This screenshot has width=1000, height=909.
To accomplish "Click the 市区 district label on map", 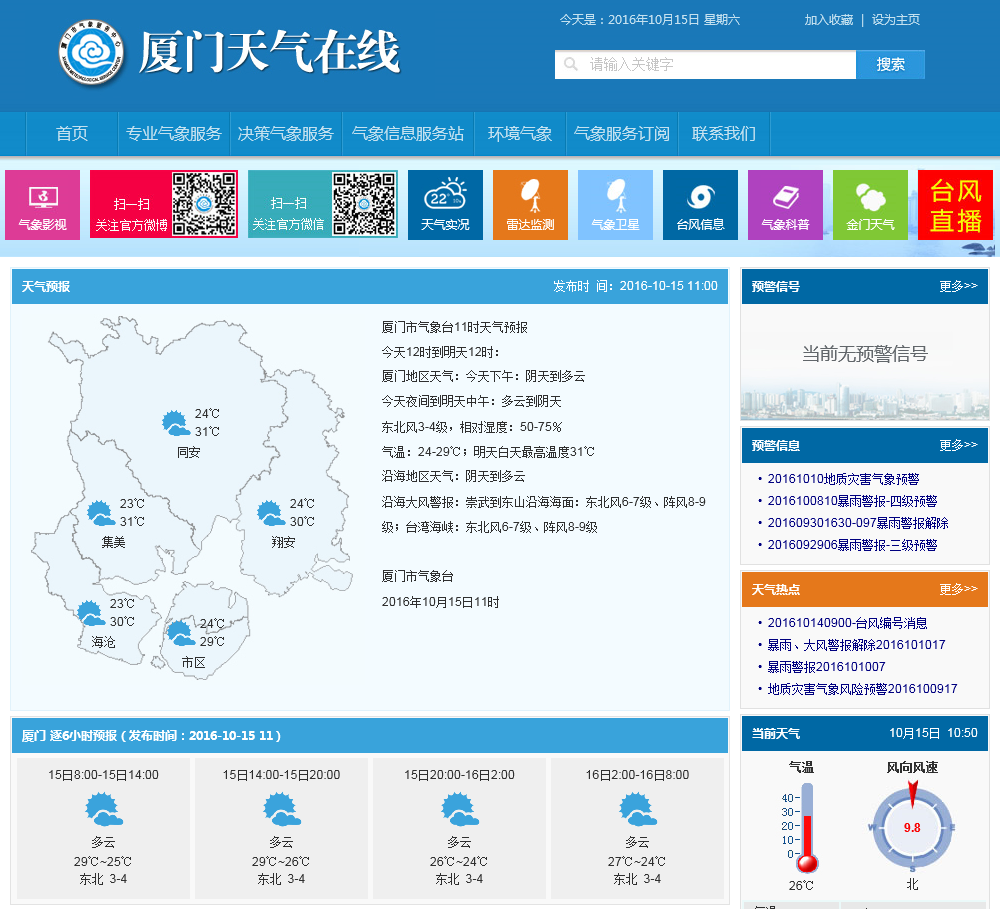I will [193, 663].
